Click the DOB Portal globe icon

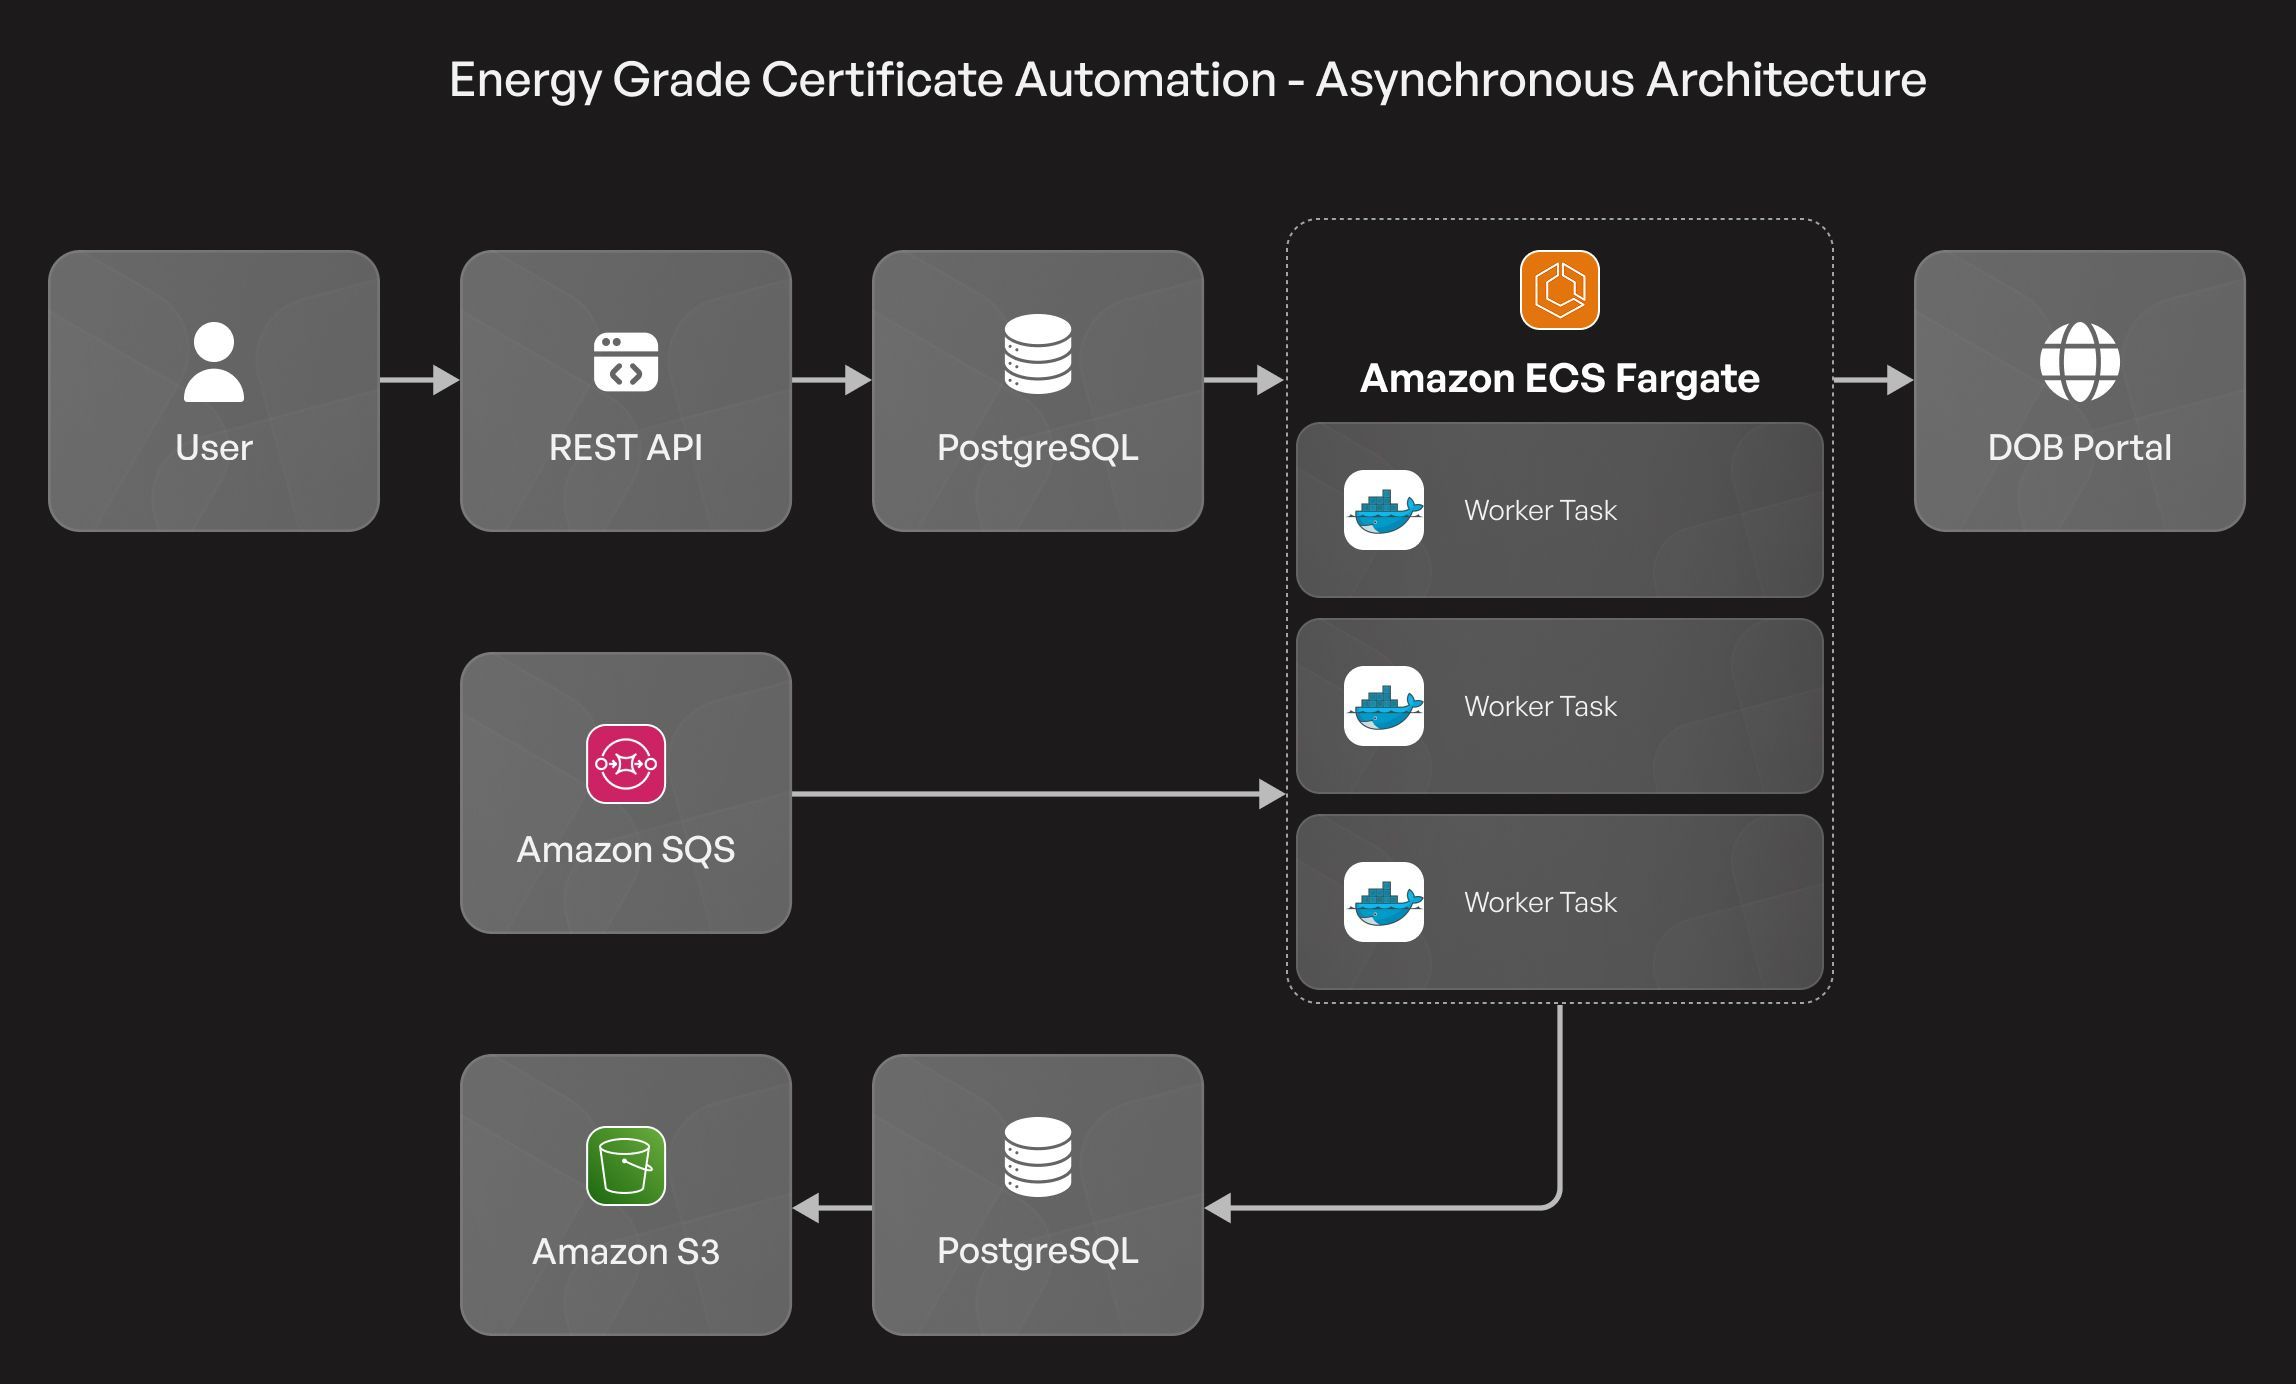click(x=2080, y=362)
